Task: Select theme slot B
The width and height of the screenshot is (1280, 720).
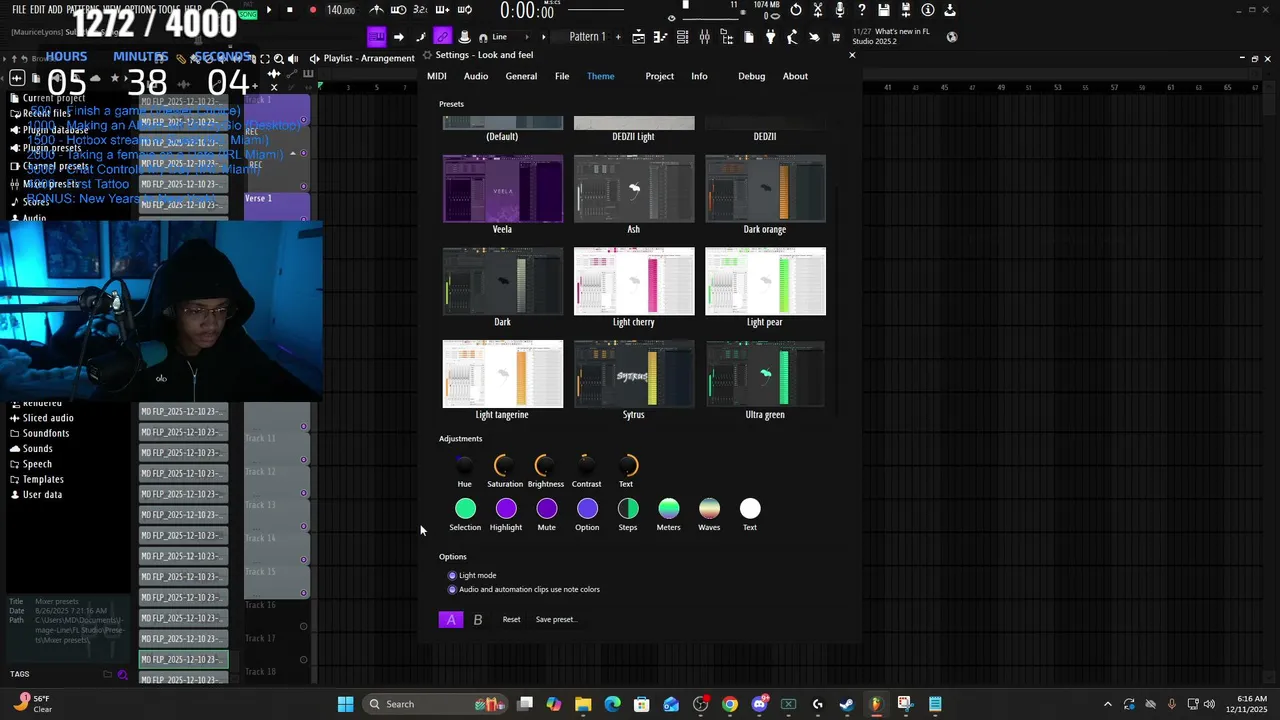Action: tap(478, 620)
